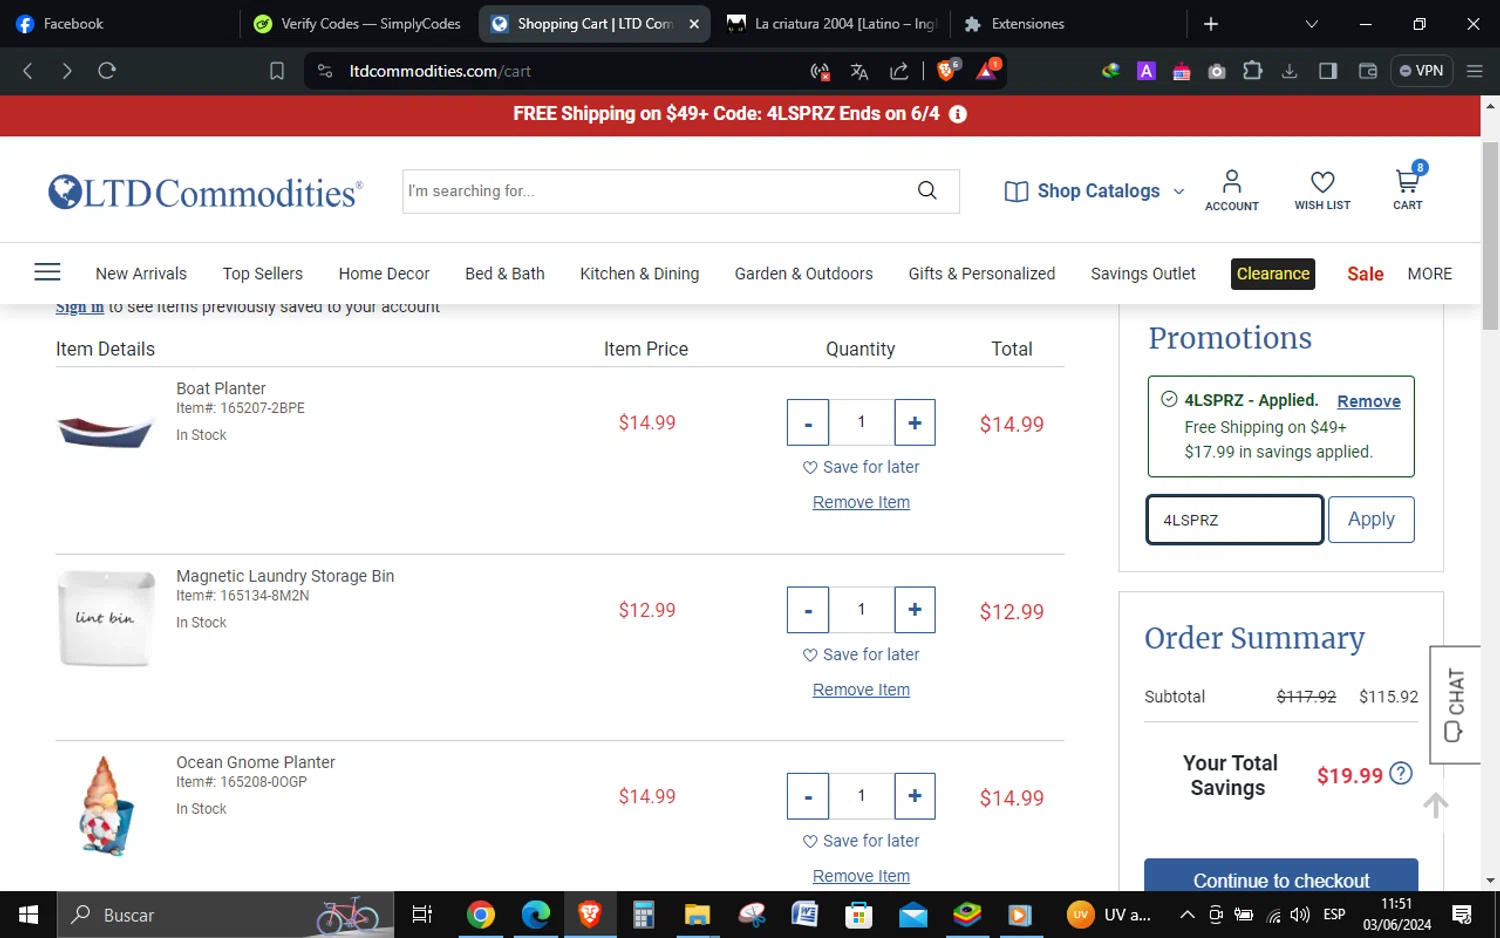Click the Apply promo button
1500x938 pixels.
point(1371,519)
